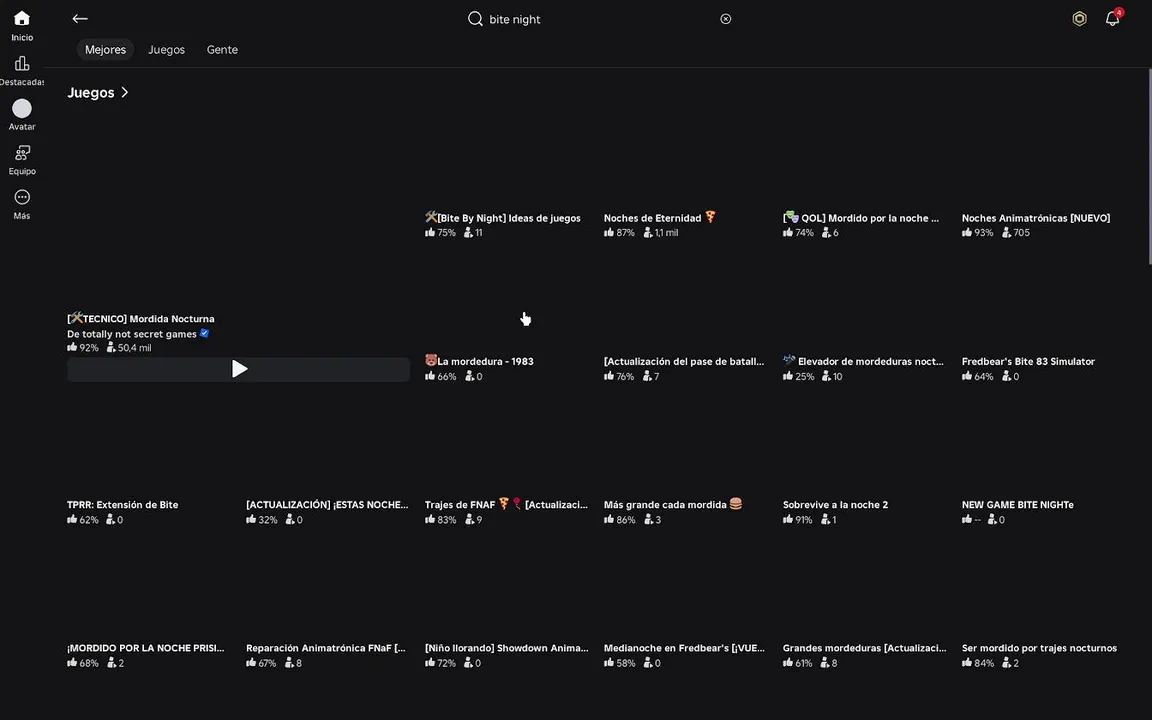The width and height of the screenshot is (1152, 720).
Task: Click the 1,1 mil players count
Action: coord(660,232)
